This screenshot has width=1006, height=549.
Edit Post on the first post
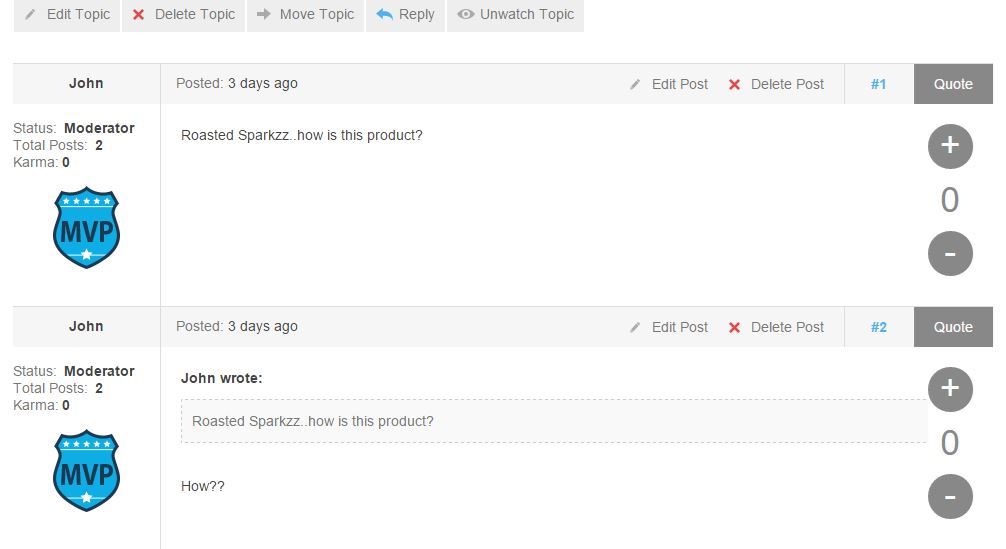click(669, 84)
